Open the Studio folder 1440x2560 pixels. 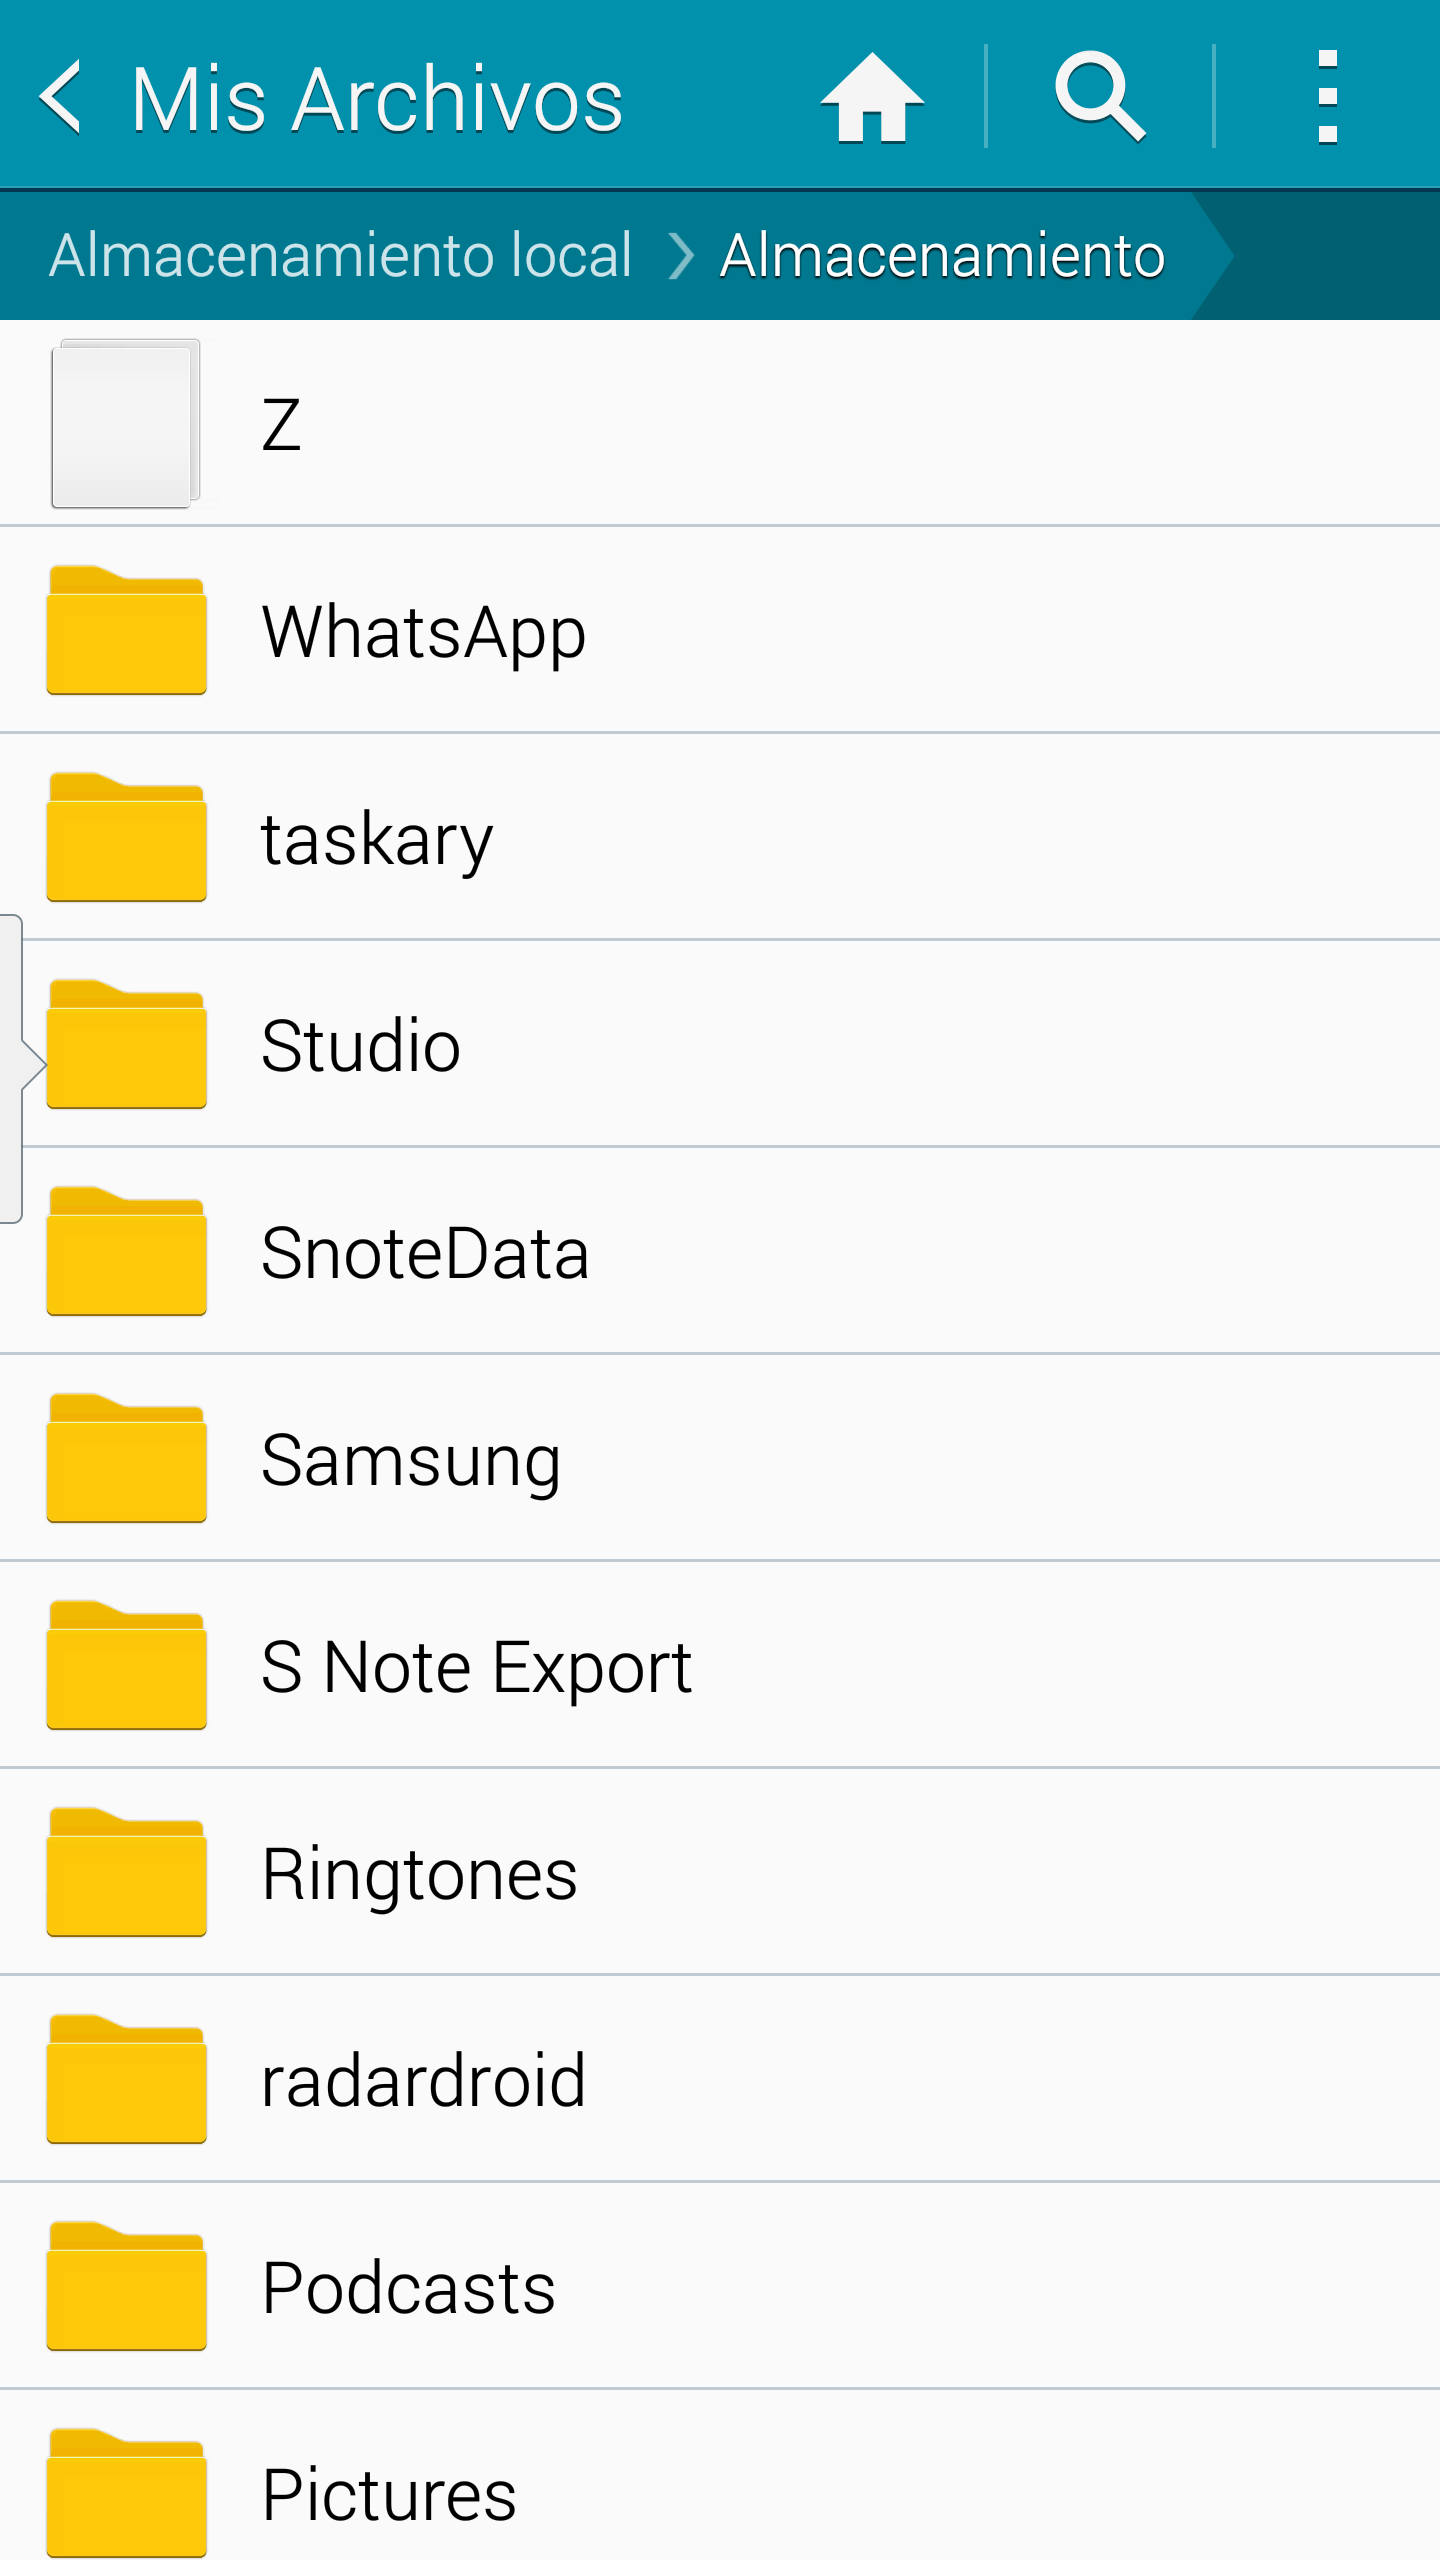(360, 1046)
